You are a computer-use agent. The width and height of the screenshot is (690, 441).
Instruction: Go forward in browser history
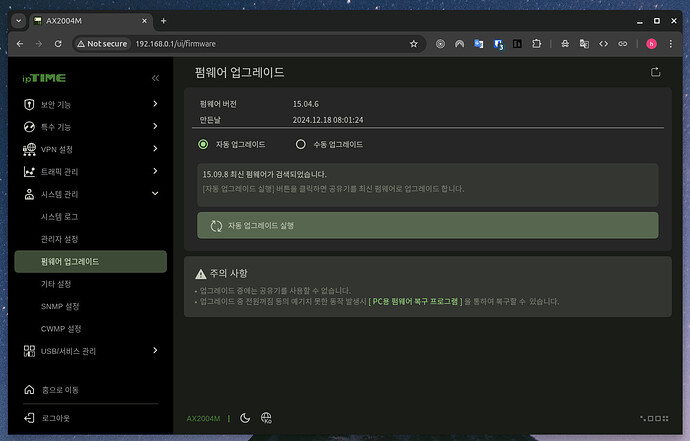click(x=39, y=44)
